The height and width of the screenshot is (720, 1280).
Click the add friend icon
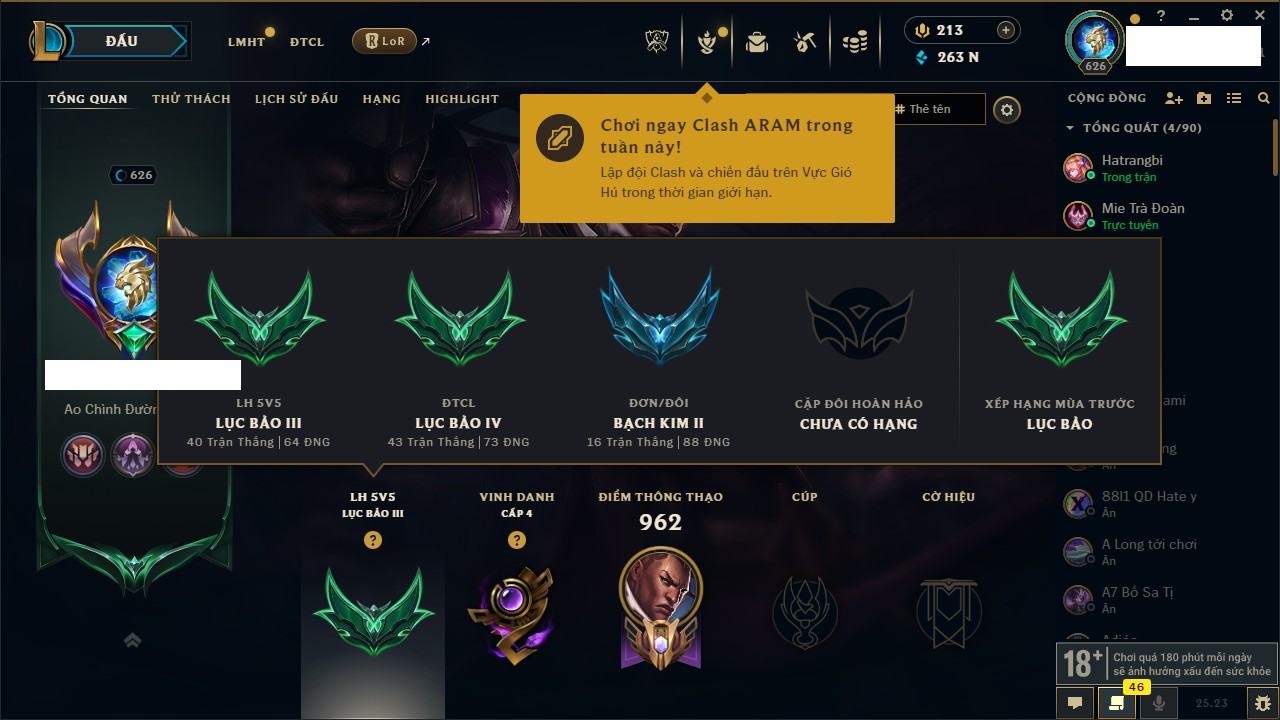1174,98
